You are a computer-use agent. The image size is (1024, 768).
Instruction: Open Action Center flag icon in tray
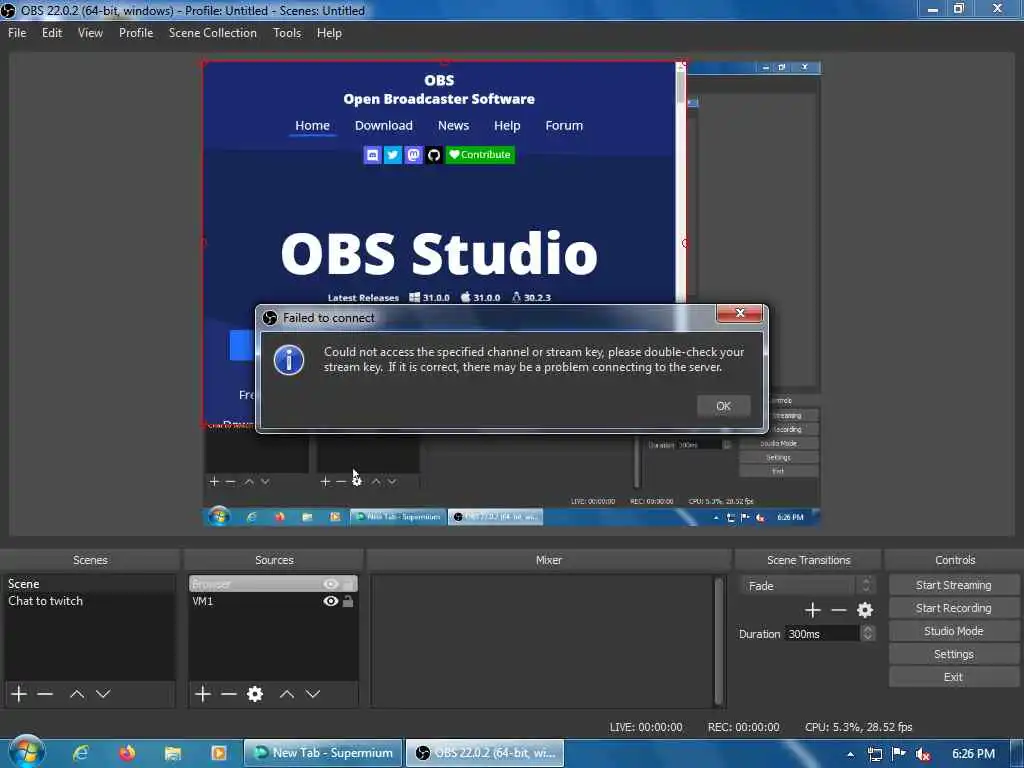click(x=899, y=754)
